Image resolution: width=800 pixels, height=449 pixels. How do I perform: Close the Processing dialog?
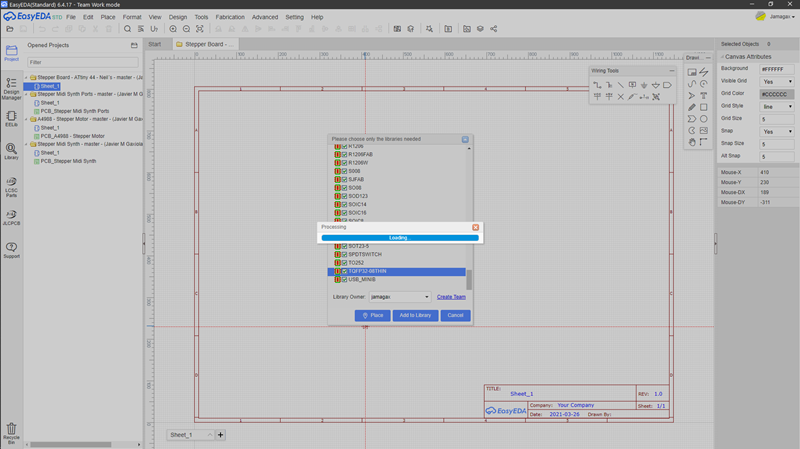click(476, 227)
